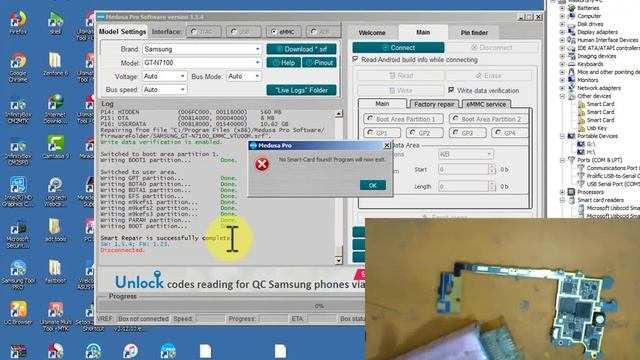Click the Length value input field

tap(463, 187)
